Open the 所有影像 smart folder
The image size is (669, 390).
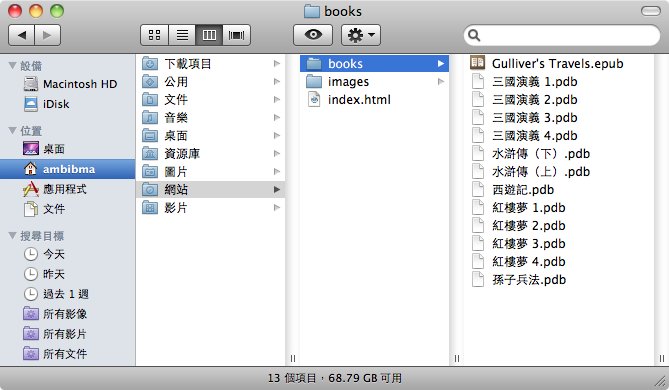click(67, 314)
